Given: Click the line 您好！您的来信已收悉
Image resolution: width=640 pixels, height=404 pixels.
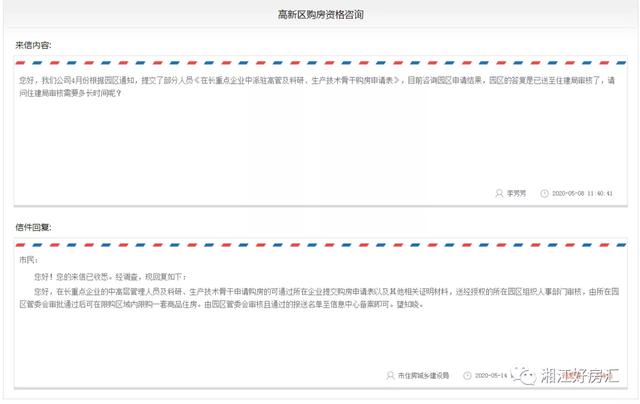Looking at the screenshot, I should [110, 277].
